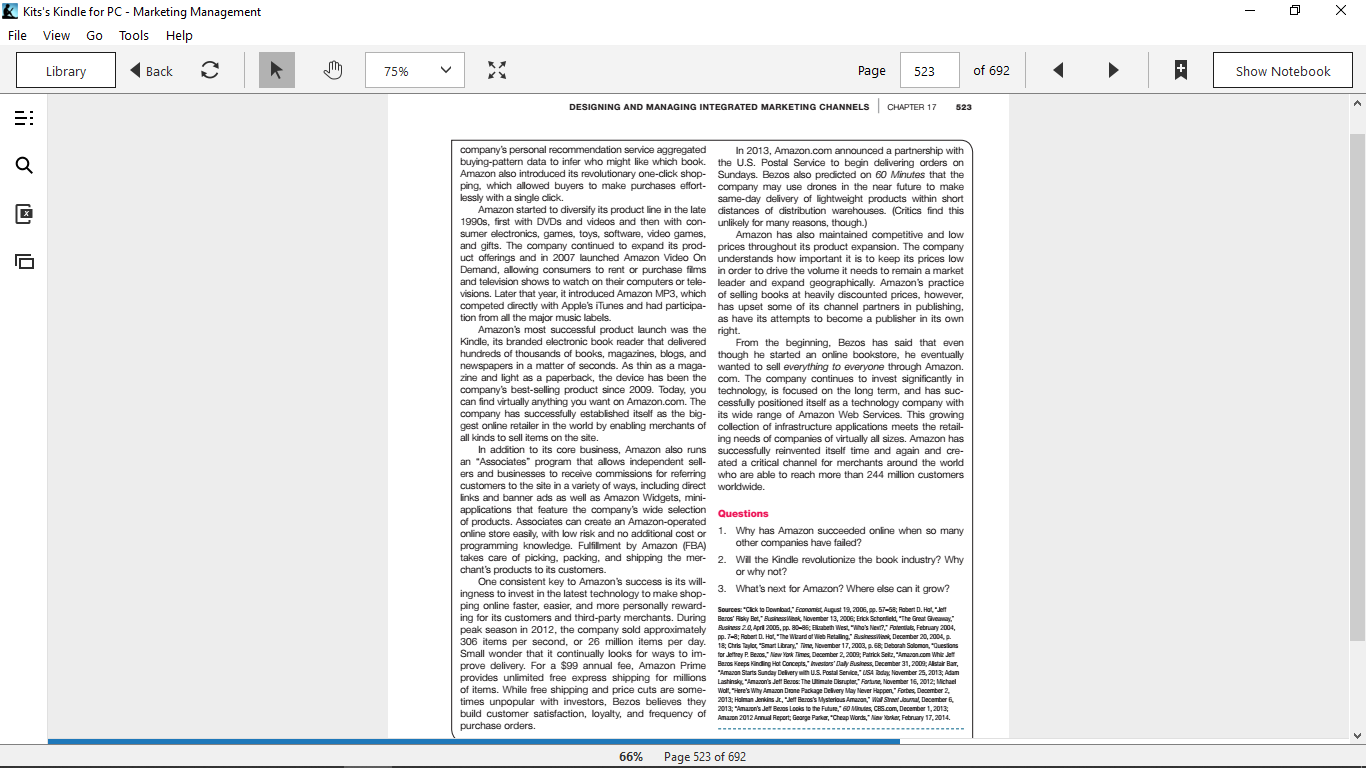The height and width of the screenshot is (768, 1366).
Task: Click the vertical scrollbar thumb
Action: tap(1358, 386)
